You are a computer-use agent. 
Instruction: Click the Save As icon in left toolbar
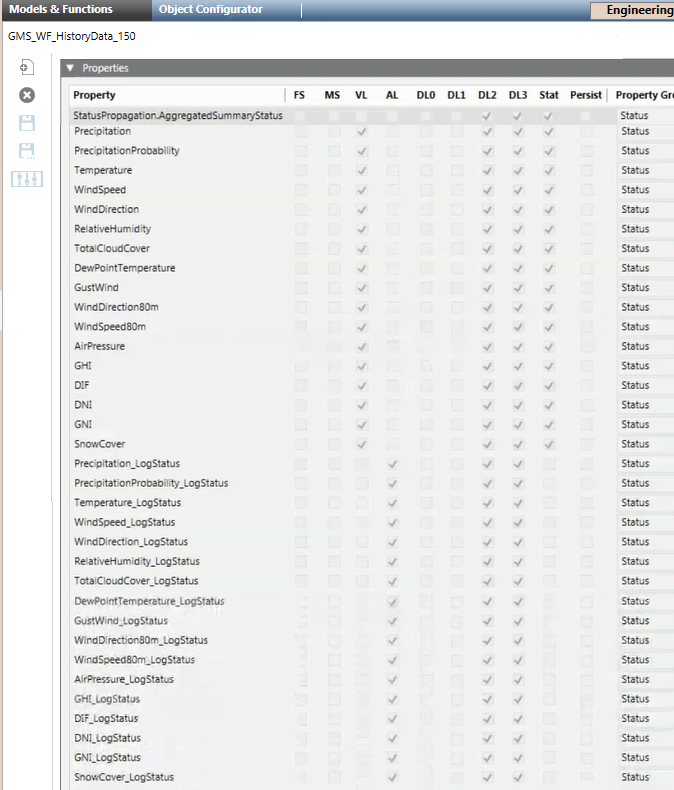pos(27,151)
